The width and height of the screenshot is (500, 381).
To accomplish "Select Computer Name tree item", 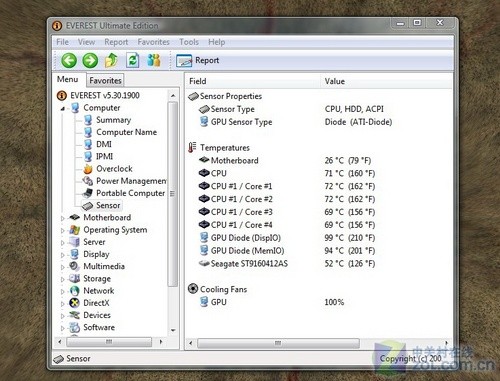I will [126, 132].
